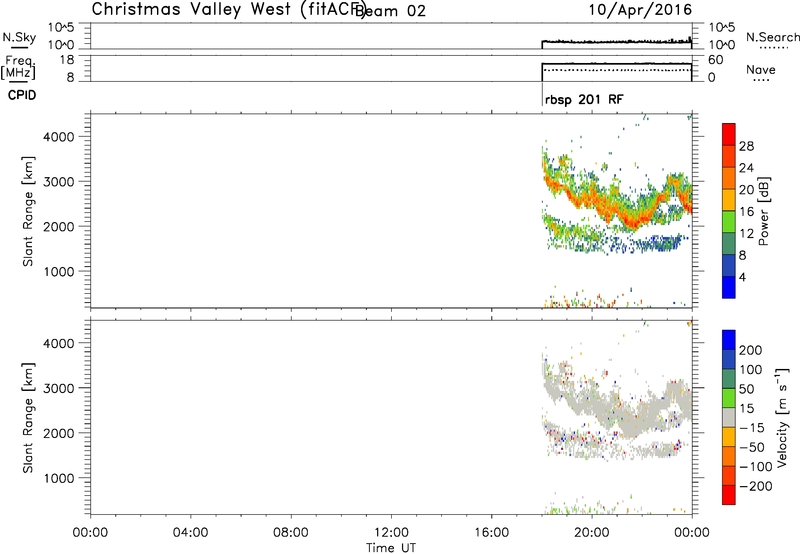Select the 'Beam 02' label in the title
This screenshot has width=800, height=554.
tap(390, 11)
